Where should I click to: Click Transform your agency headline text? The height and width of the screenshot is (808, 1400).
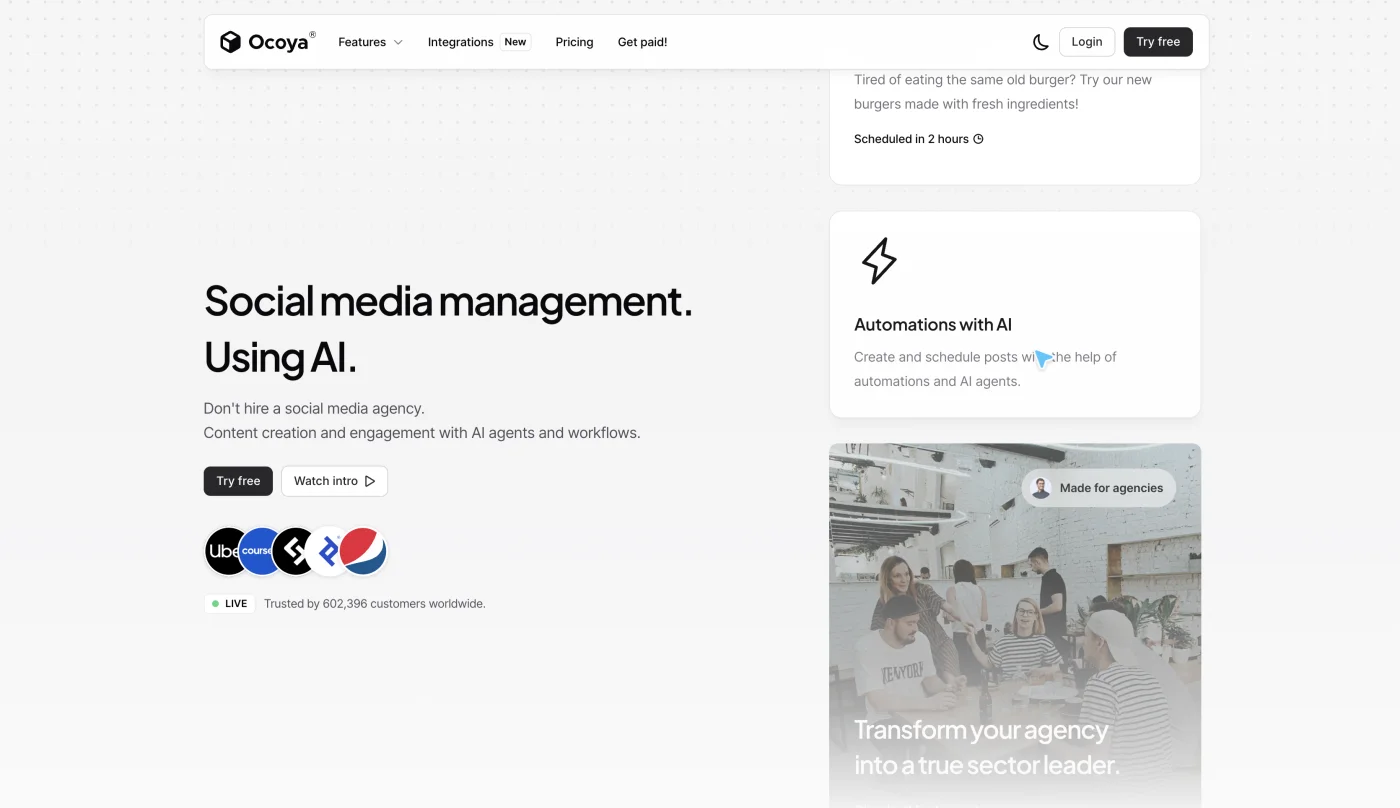click(x=987, y=748)
